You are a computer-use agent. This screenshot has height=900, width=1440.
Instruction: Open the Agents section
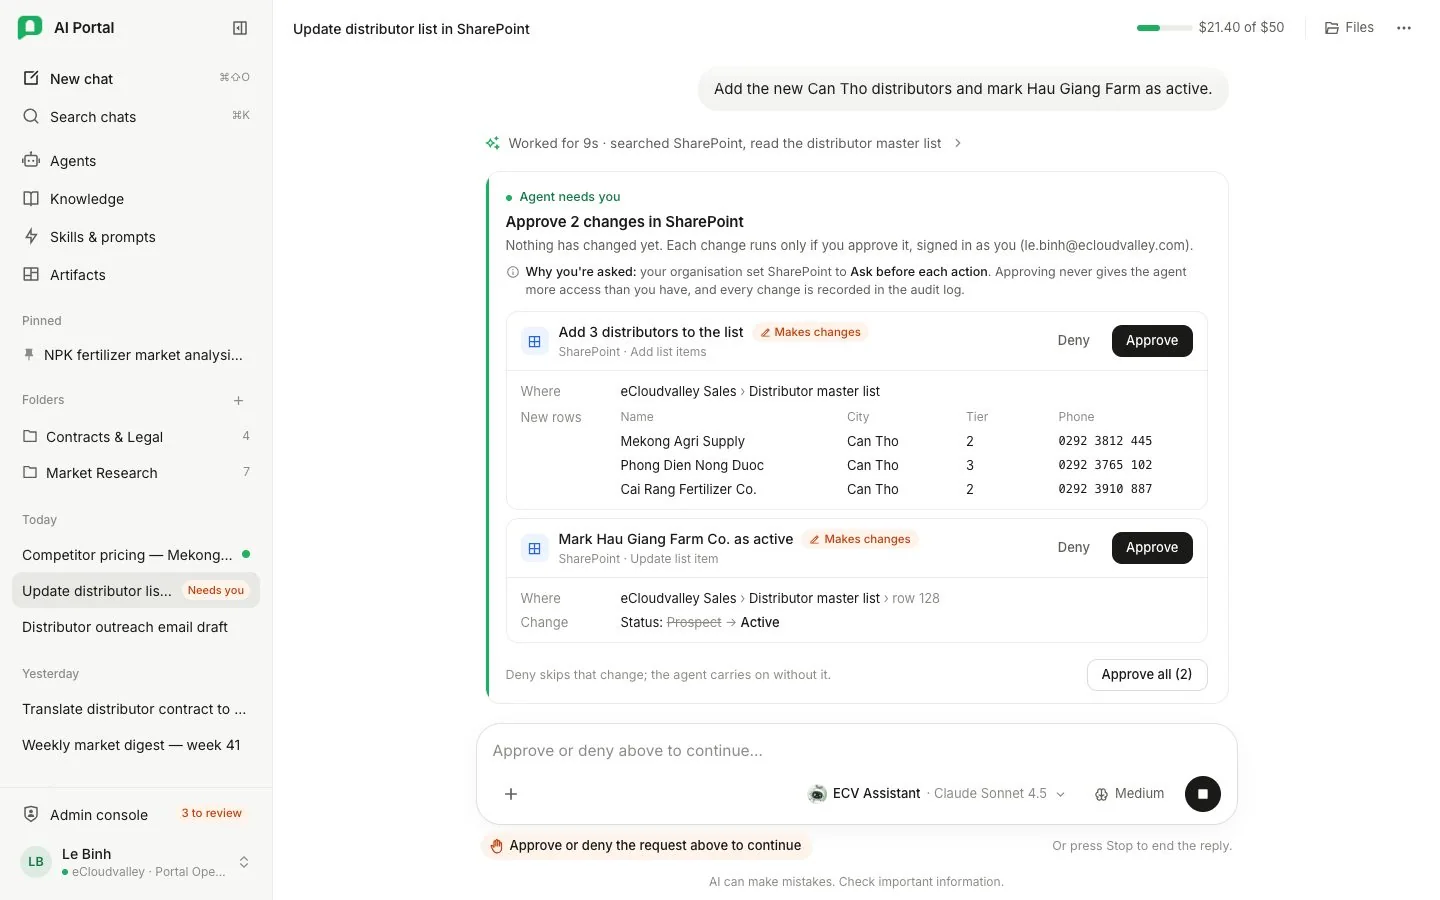click(x=136, y=160)
